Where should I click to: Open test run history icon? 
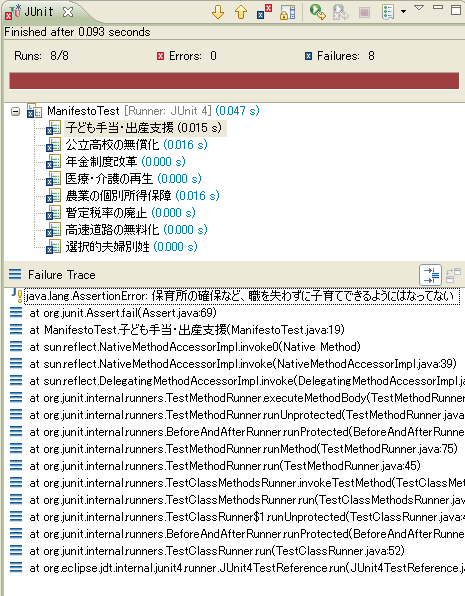(x=387, y=12)
